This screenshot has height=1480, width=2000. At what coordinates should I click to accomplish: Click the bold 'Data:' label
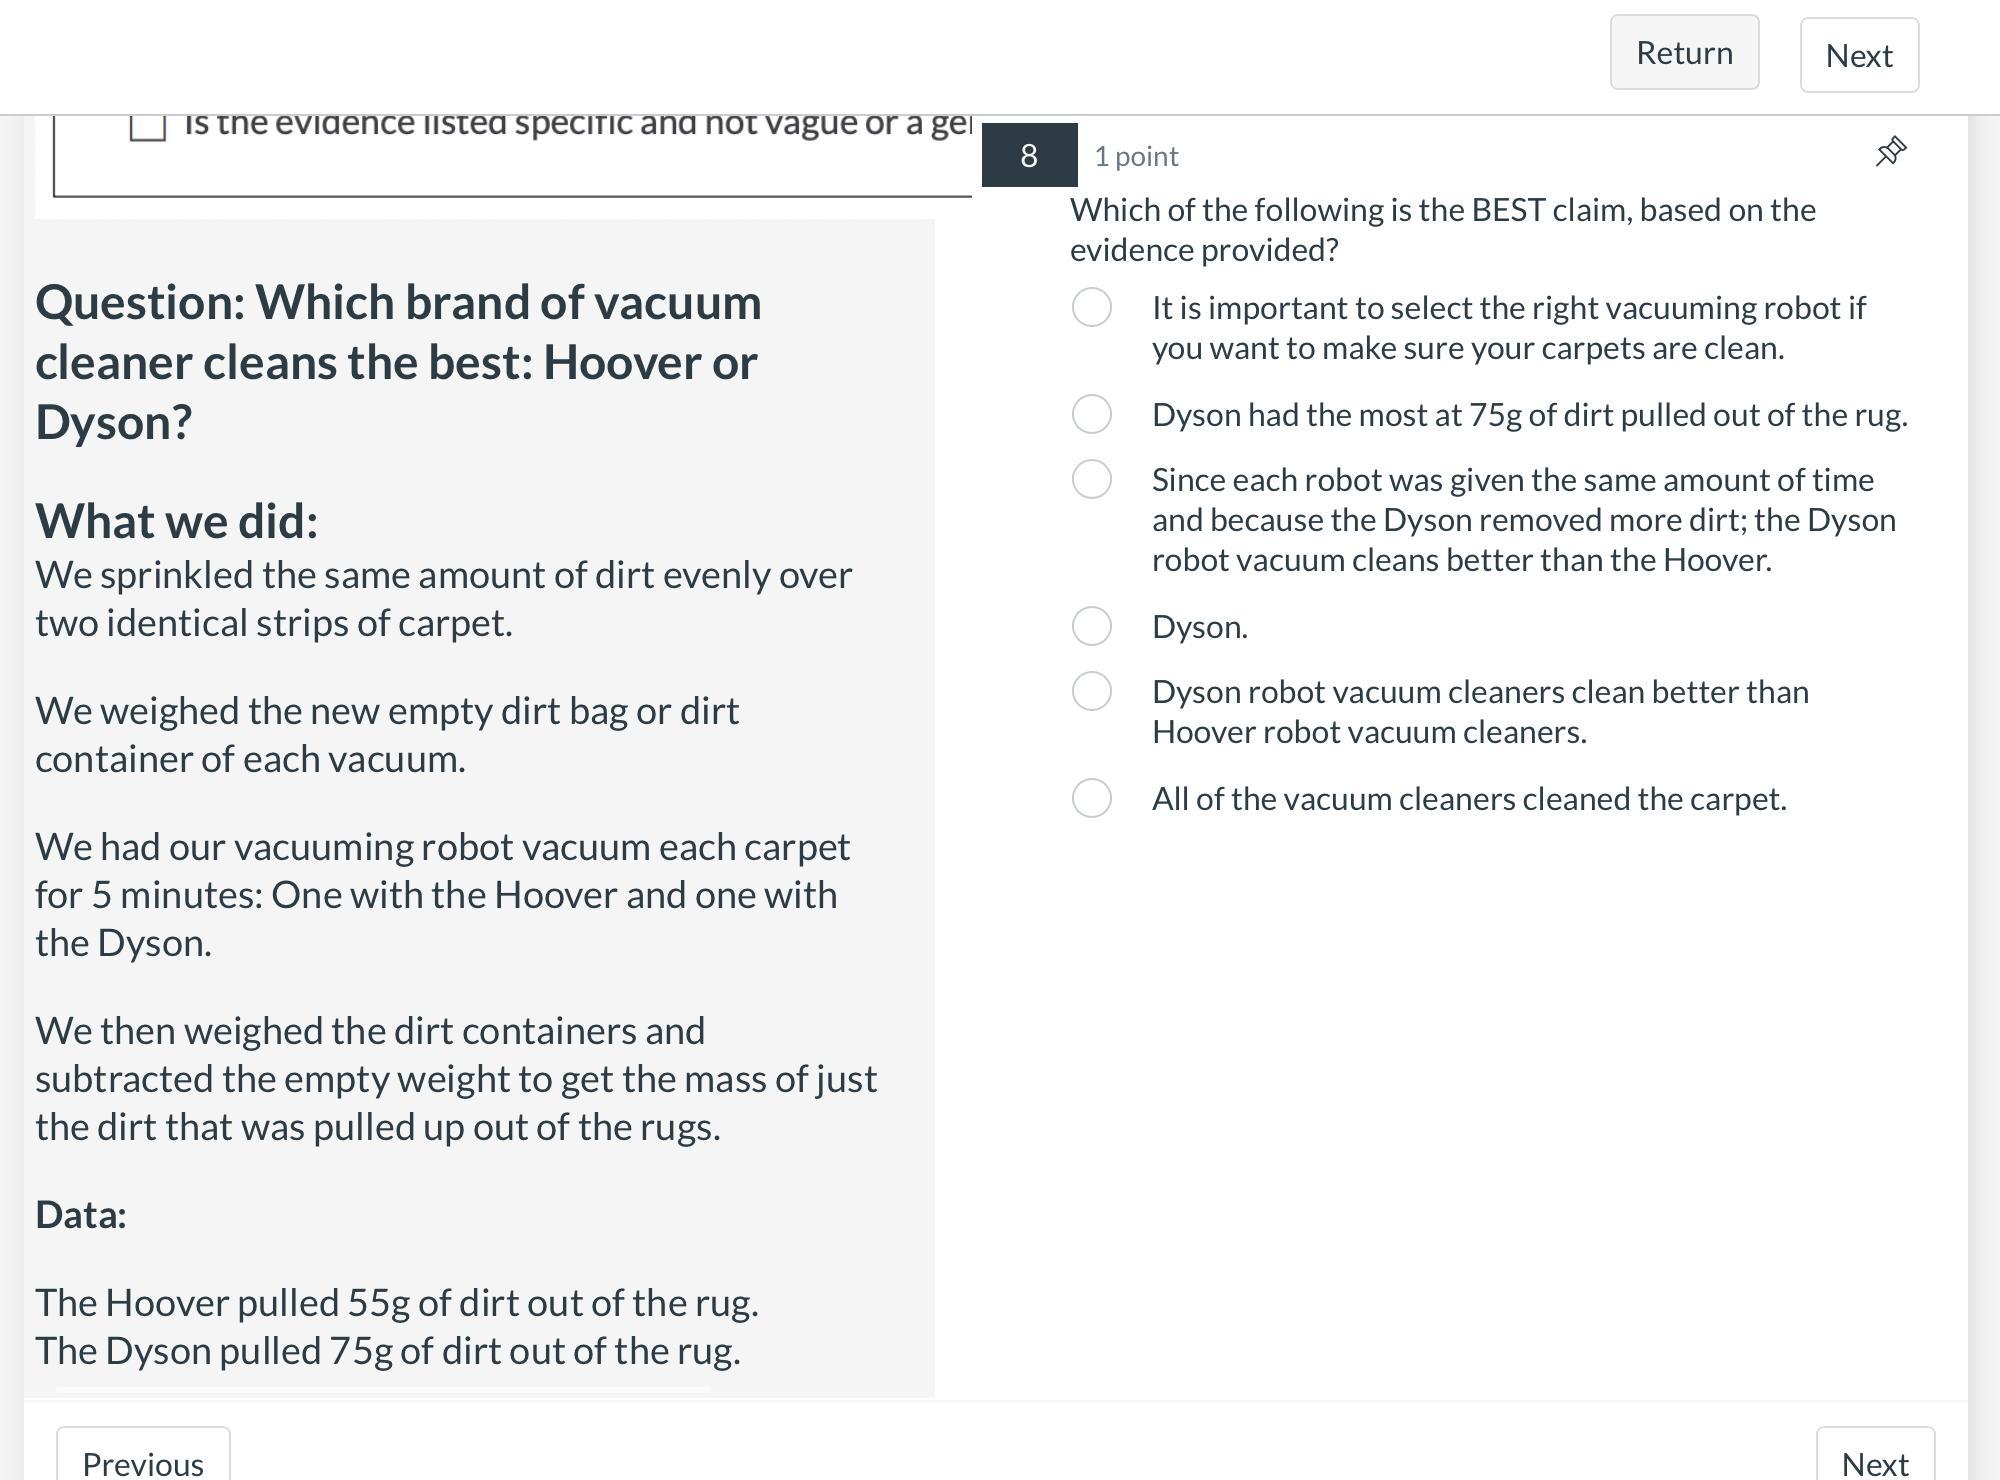81,1215
